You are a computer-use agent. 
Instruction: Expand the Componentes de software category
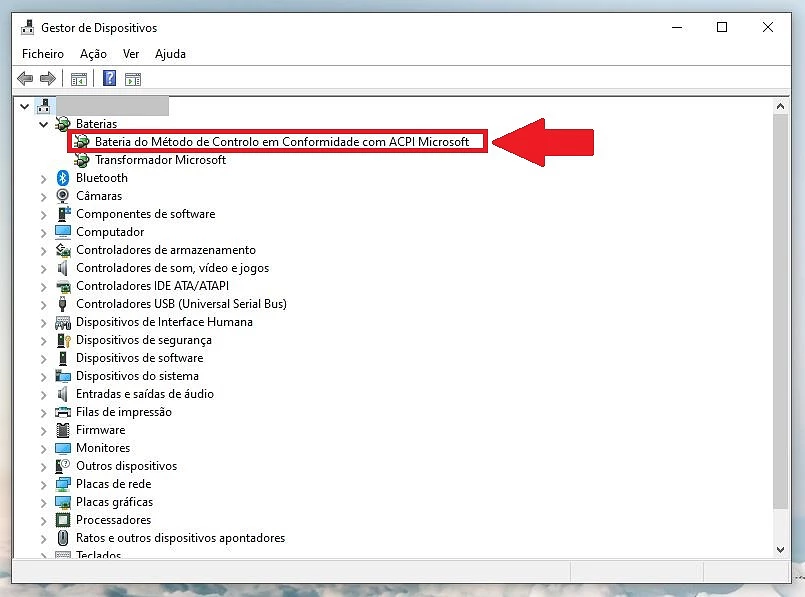pos(44,215)
